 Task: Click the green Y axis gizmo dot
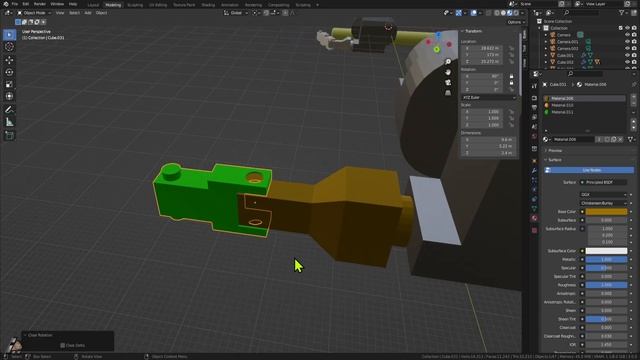[x=436, y=49]
